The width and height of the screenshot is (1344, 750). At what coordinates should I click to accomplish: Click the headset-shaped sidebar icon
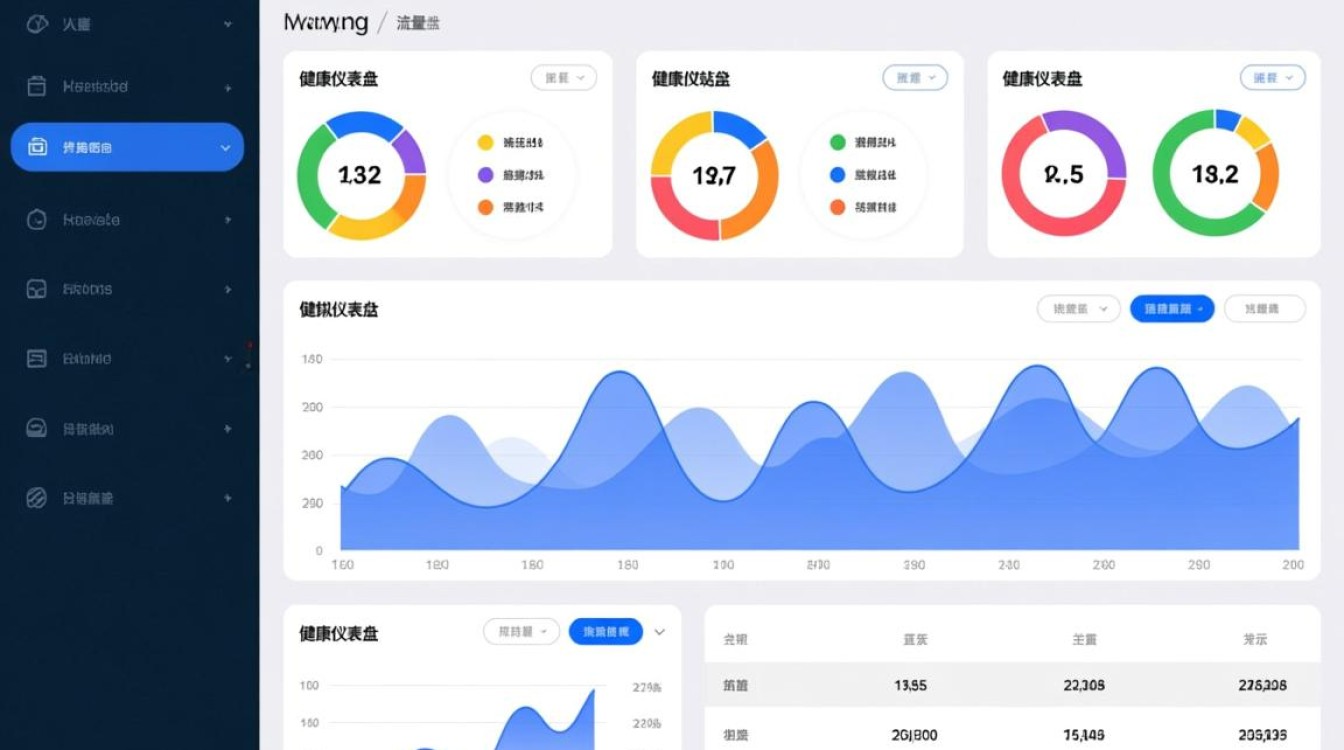tap(36, 429)
